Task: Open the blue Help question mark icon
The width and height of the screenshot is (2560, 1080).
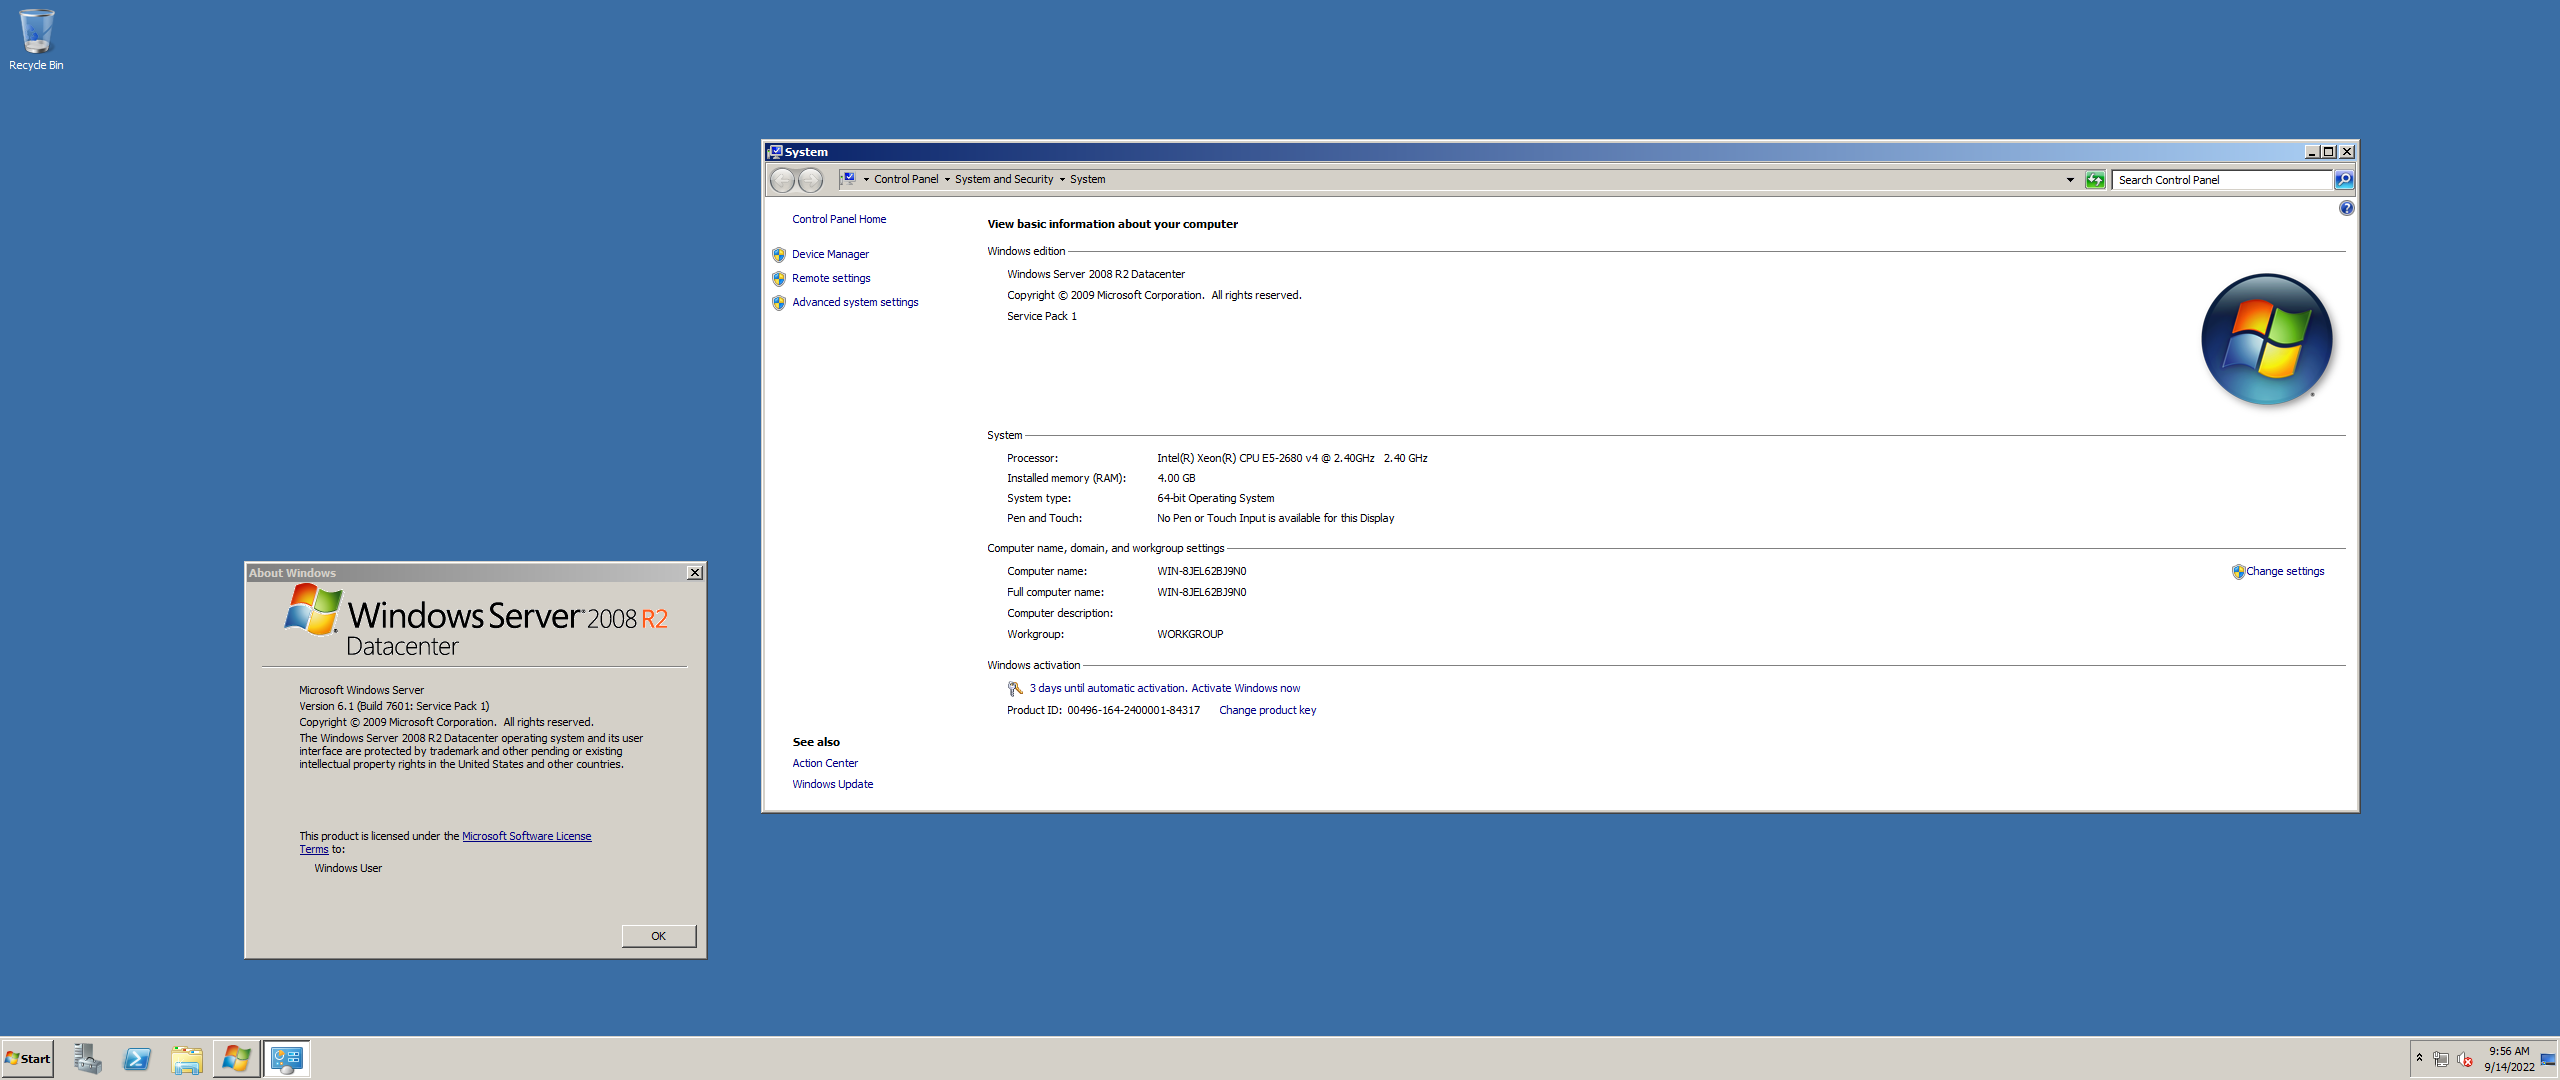Action: coord(2346,208)
